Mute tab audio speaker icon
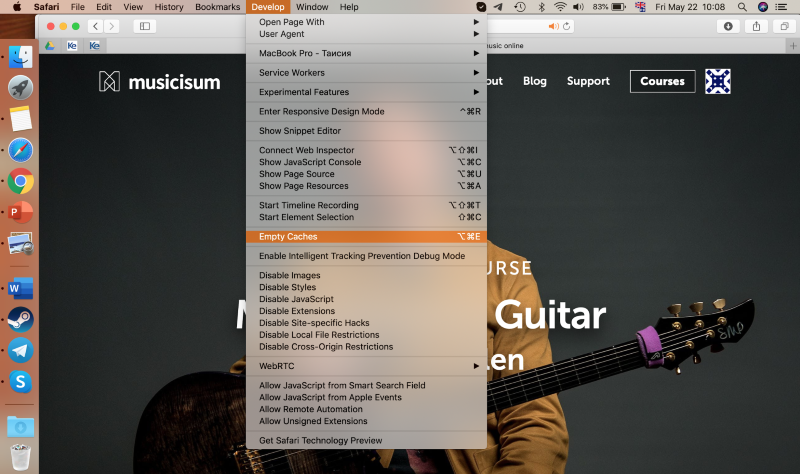 (x=553, y=26)
